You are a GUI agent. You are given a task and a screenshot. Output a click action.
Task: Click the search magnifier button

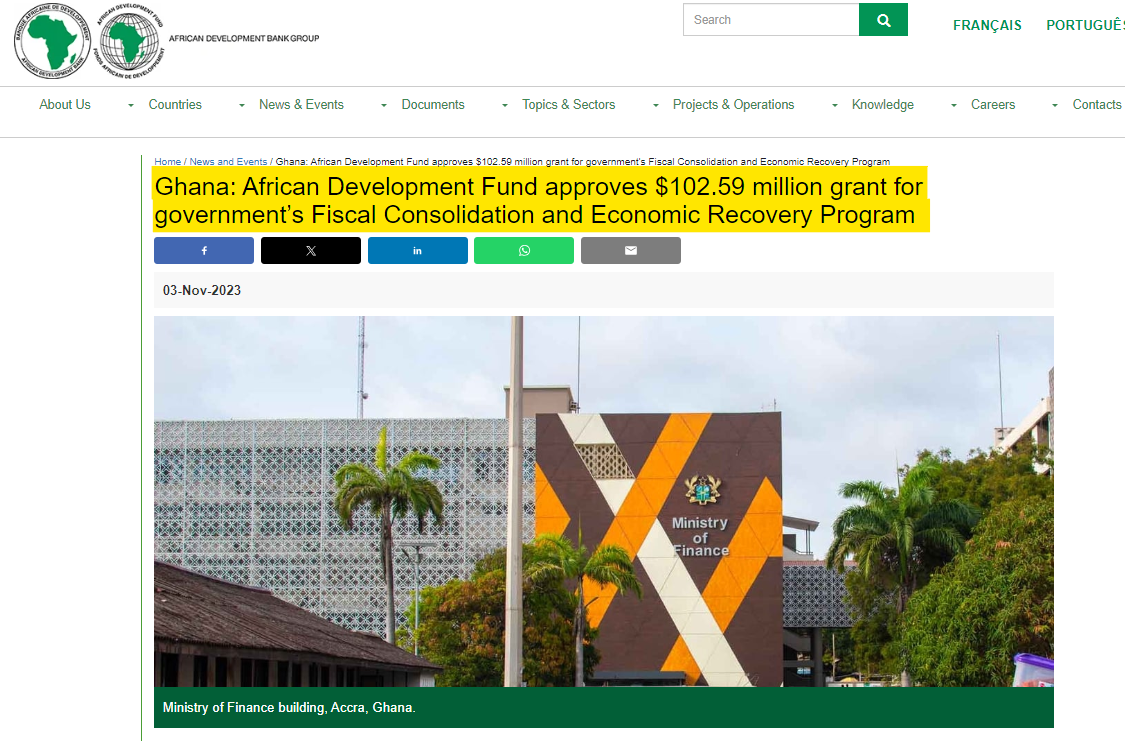pyautogui.click(x=883, y=20)
